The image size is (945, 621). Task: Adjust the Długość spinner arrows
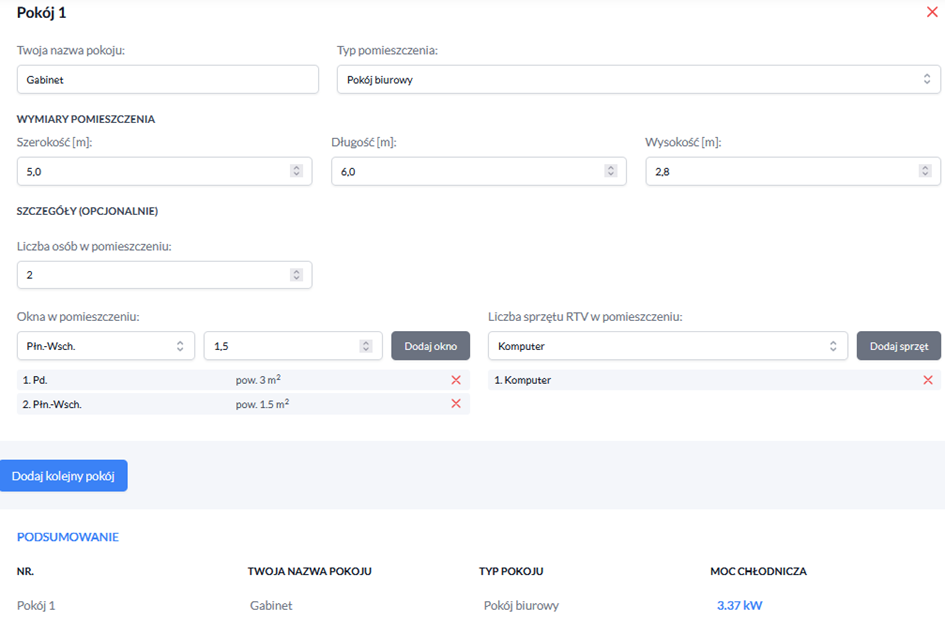coord(610,172)
